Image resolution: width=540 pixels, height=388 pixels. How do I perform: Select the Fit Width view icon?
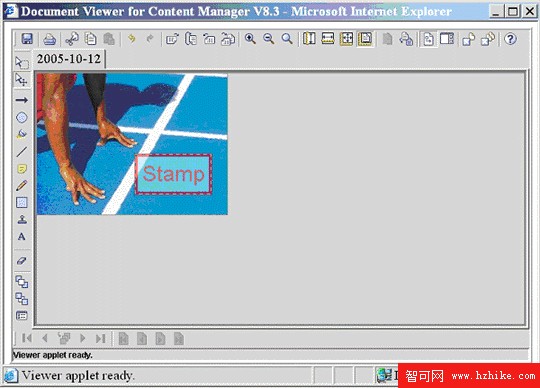click(x=328, y=39)
